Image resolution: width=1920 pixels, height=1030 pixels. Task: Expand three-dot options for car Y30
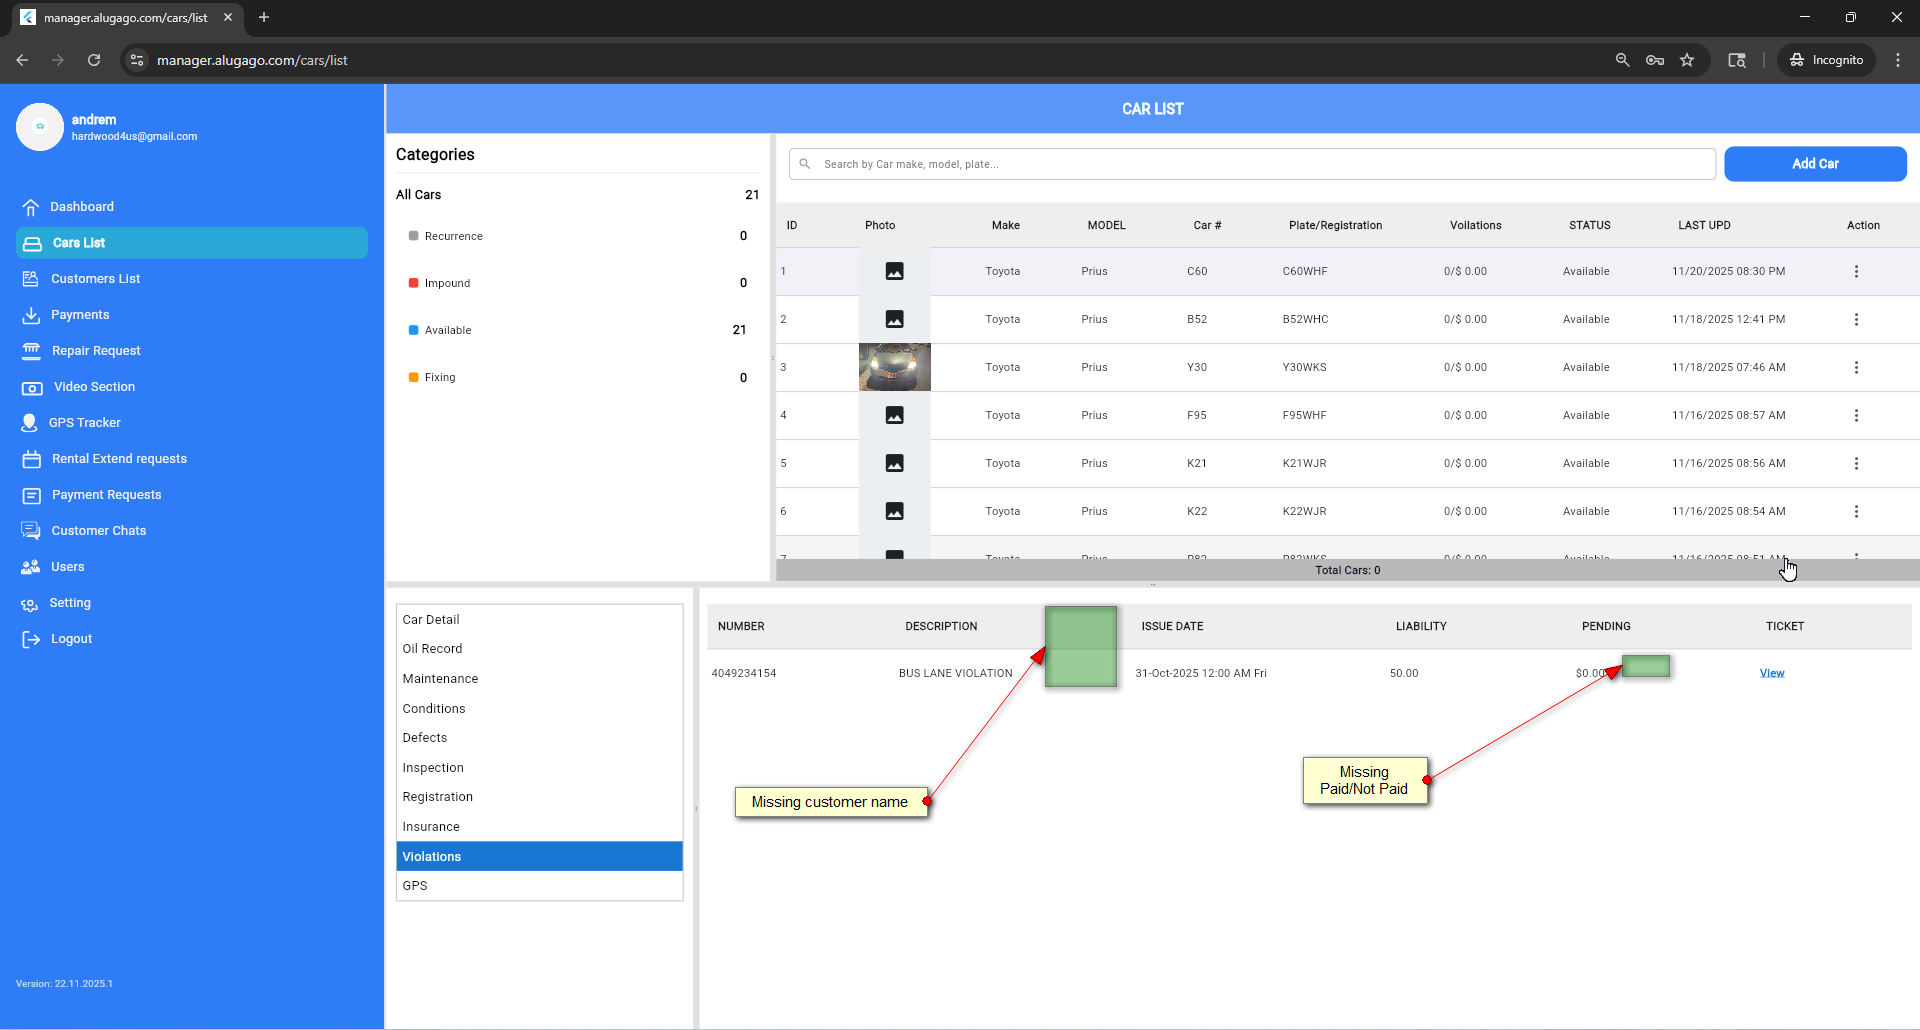1856,368
